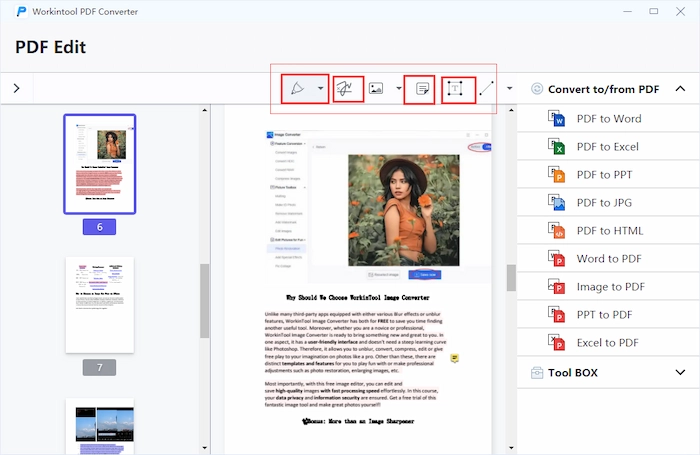The width and height of the screenshot is (700, 455).
Task: Click the document view scrollbar handle
Action: [x=511, y=278]
